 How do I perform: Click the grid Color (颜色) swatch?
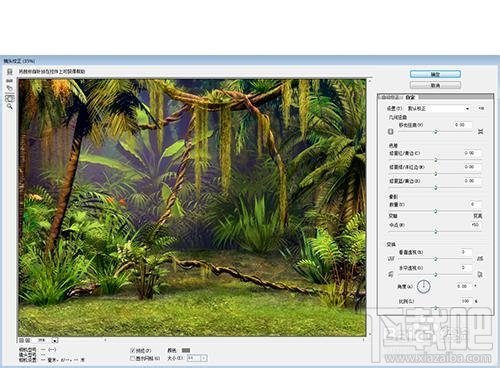tap(186, 350)
